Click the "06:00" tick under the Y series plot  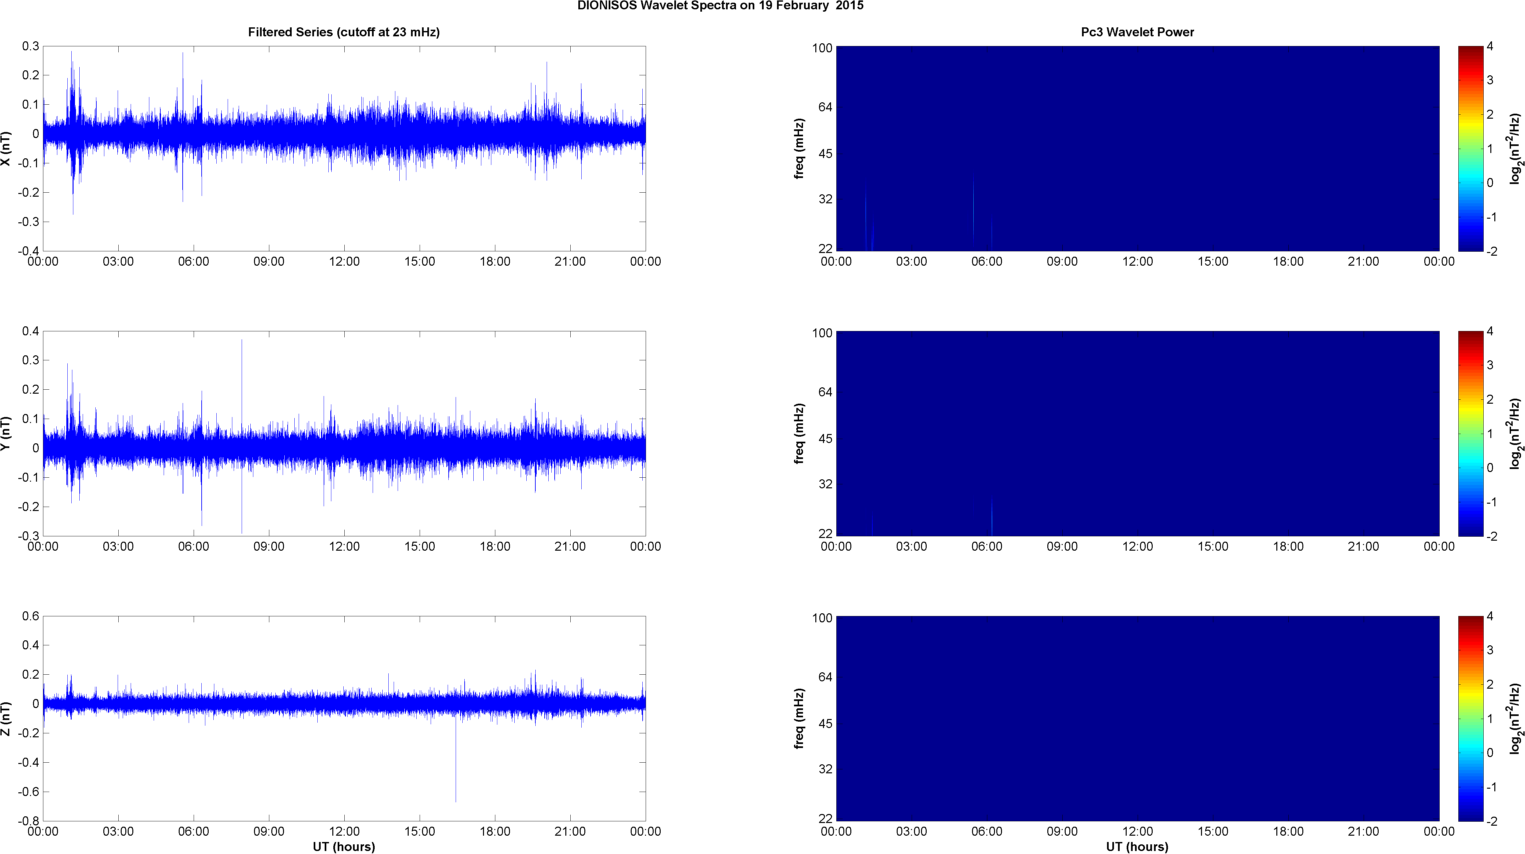tap(193, 547)
